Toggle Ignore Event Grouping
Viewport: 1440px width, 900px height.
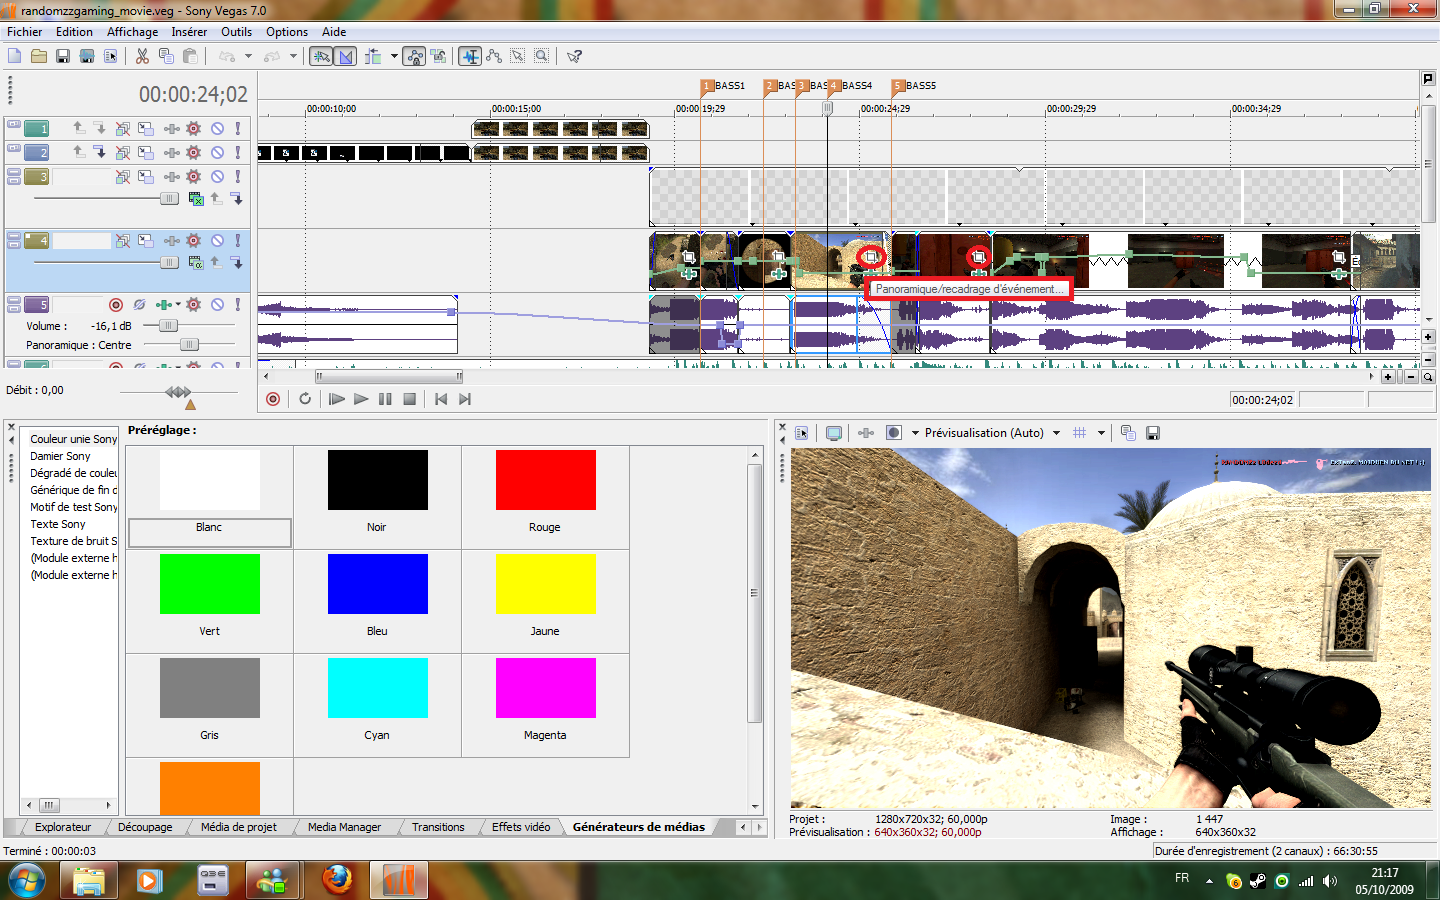pyautogui.click(x=439, y=56)
